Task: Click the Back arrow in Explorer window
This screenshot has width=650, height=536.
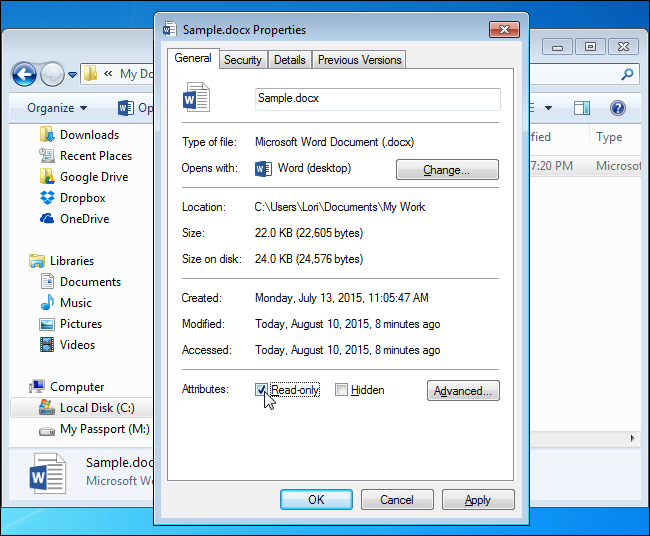Action: point(24,75)
